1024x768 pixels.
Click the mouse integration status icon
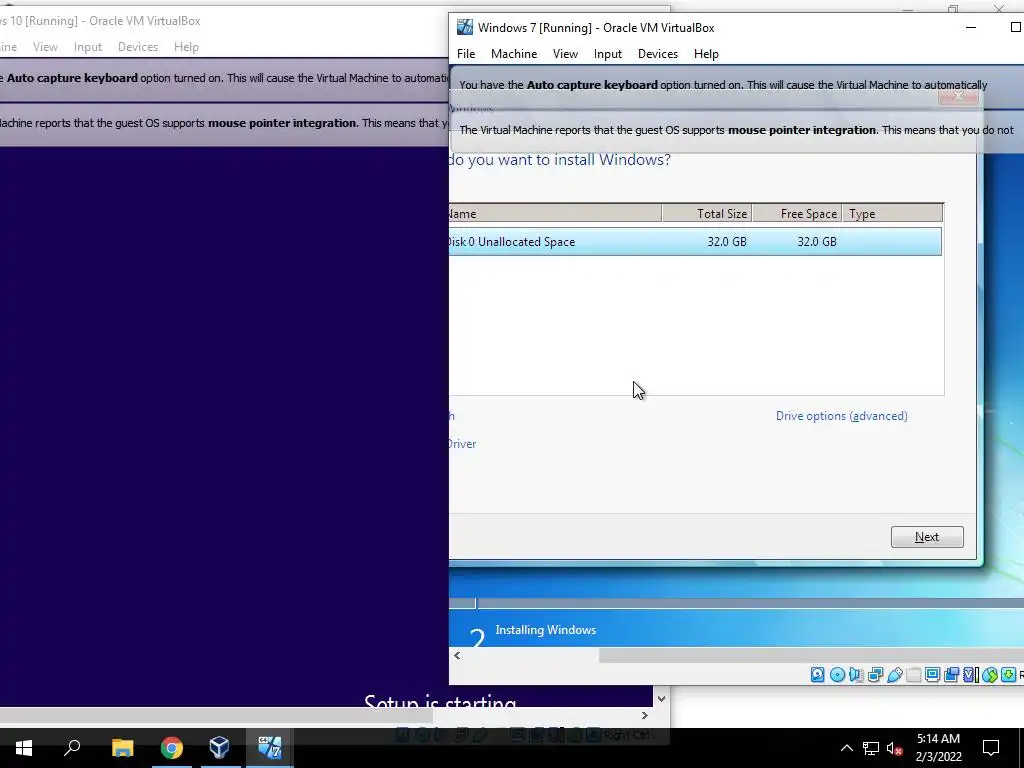pos(990,675)
